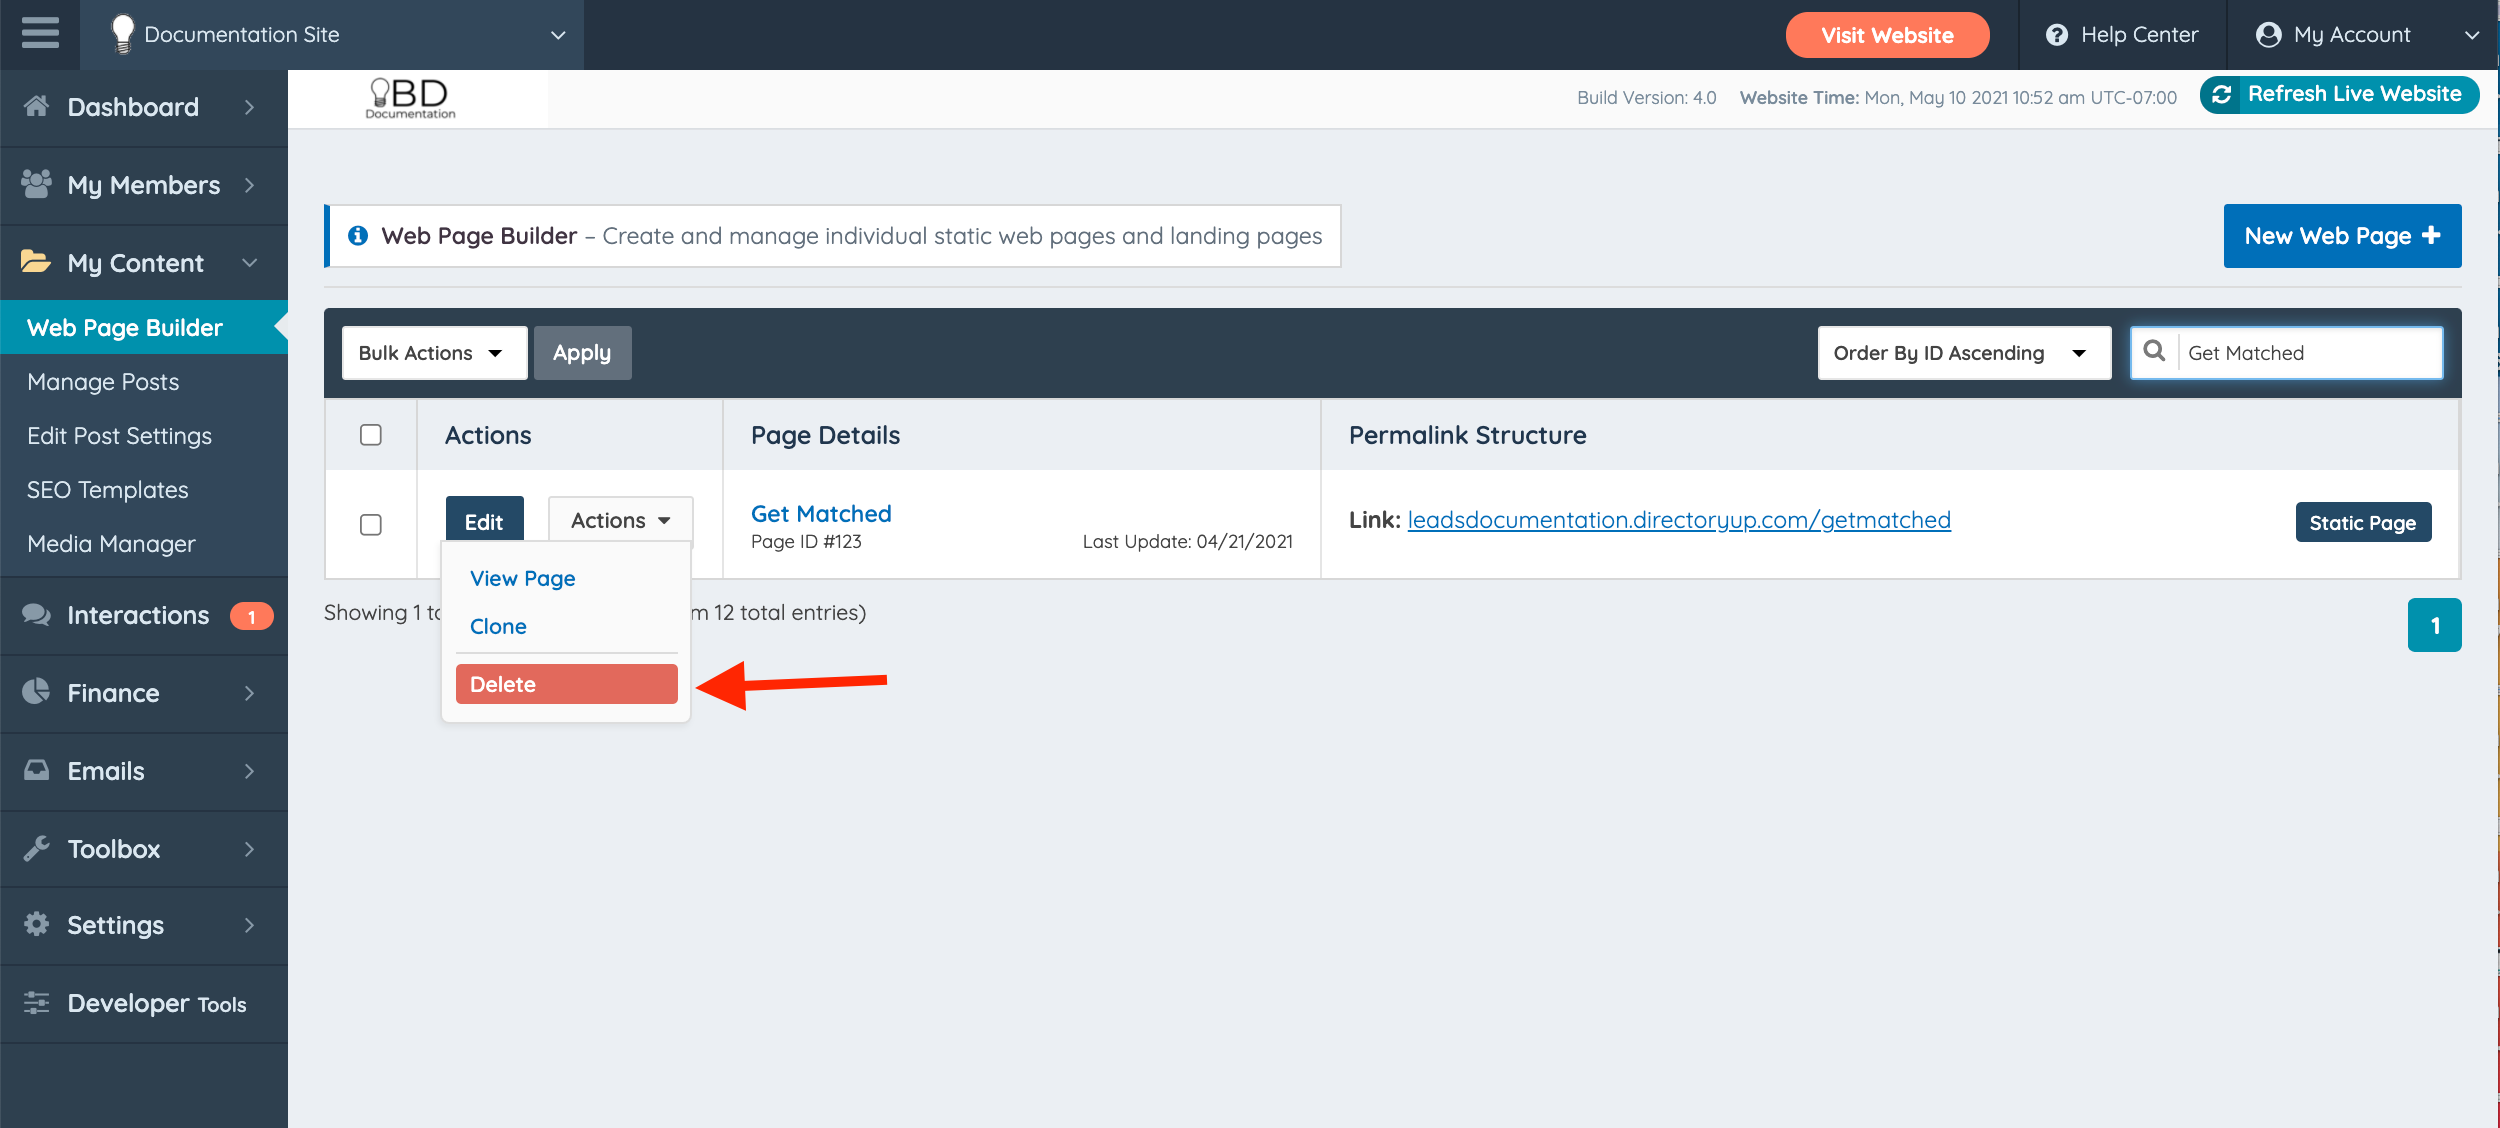Open Order By ID Ascending dropdown
This screenshot has width=2500, height=1128.
tap(1962, 353)
